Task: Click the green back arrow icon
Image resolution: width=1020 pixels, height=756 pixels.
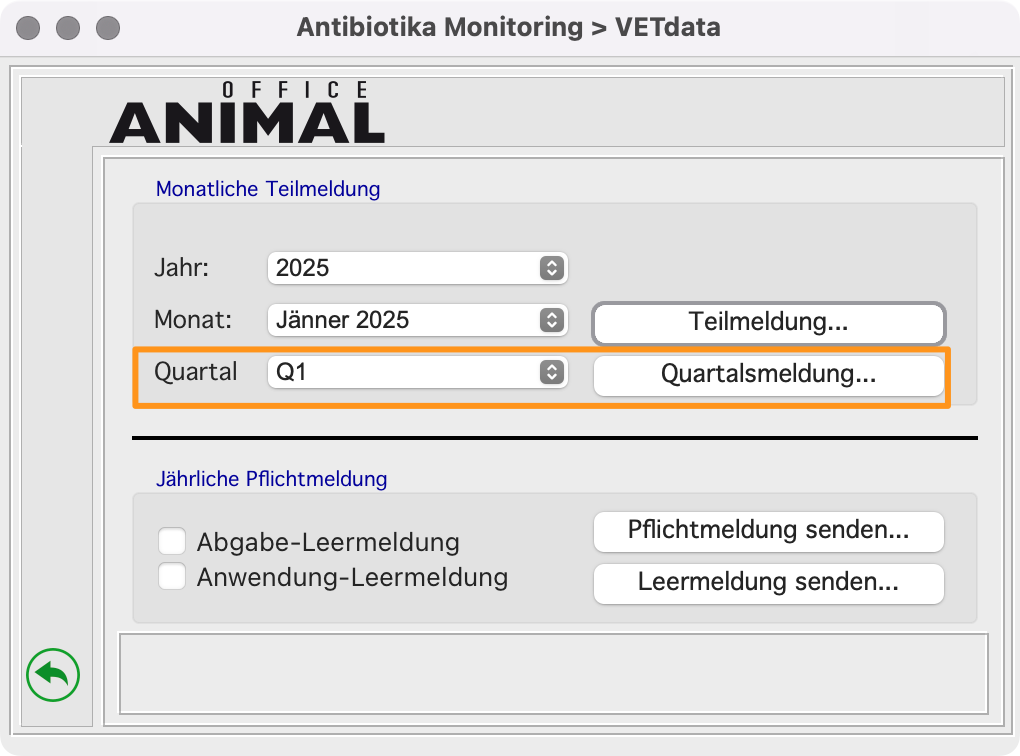Action: [51, 675]
